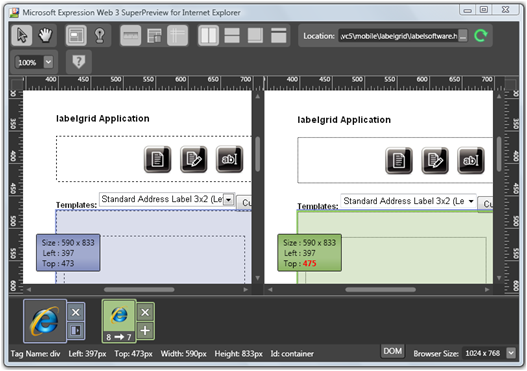The width and height of the screenshot is (527, 371).
Task: Click right pane scroll right arrow
Action: [487, 289]
